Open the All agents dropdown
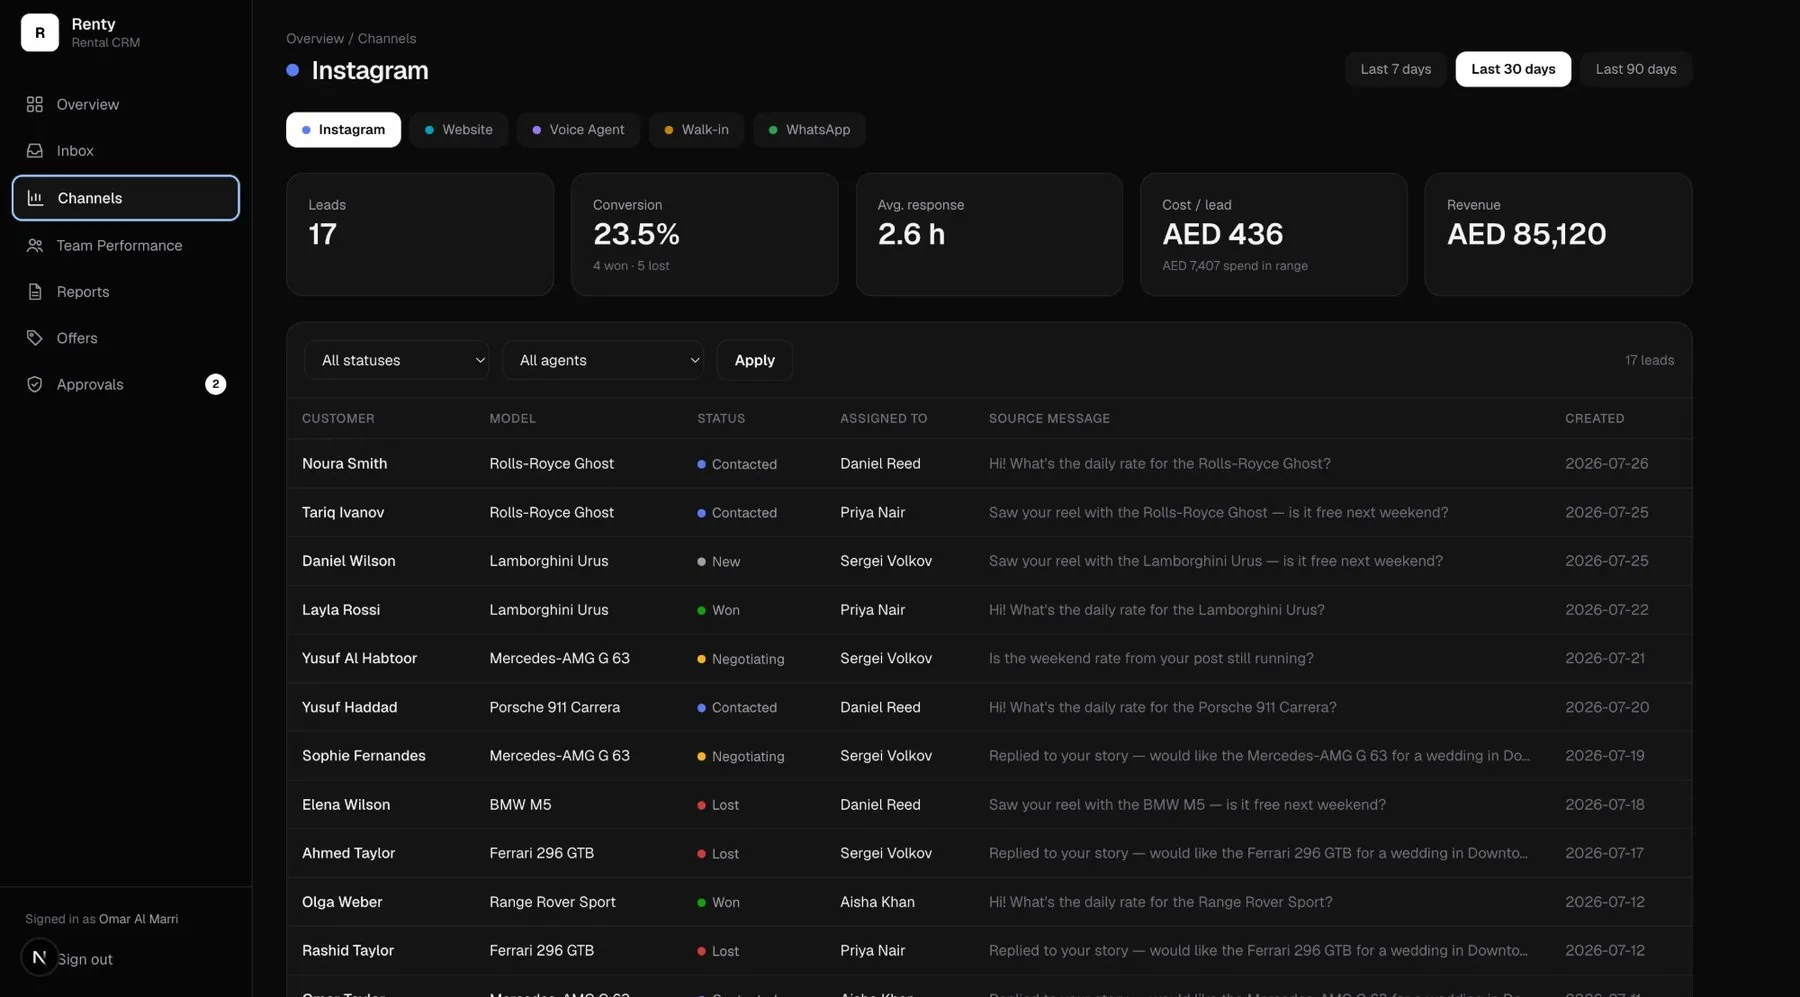 (x=603, y=360)
